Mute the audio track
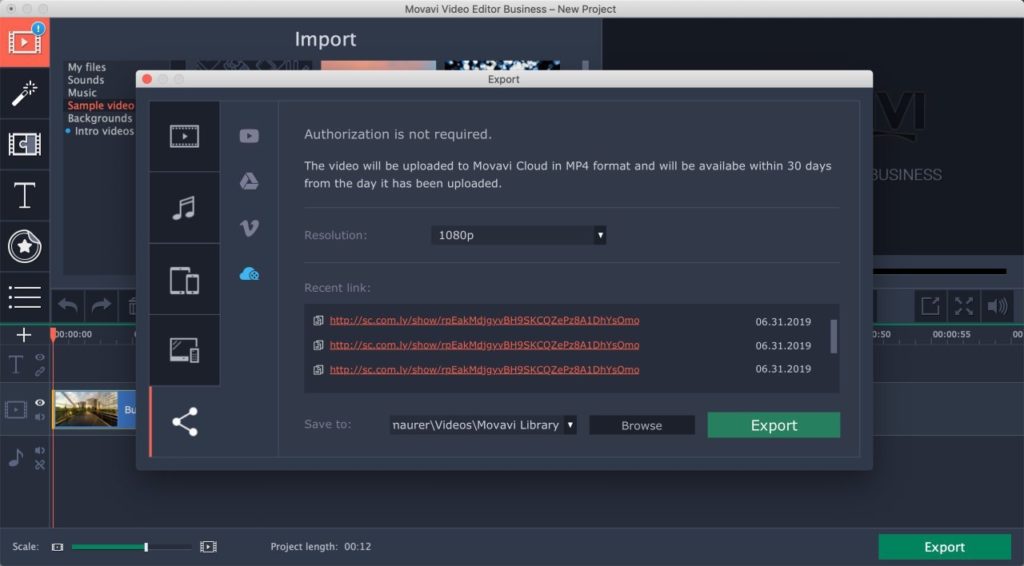The width and height of the screenshot is (1024, 566). click(40, 450)
